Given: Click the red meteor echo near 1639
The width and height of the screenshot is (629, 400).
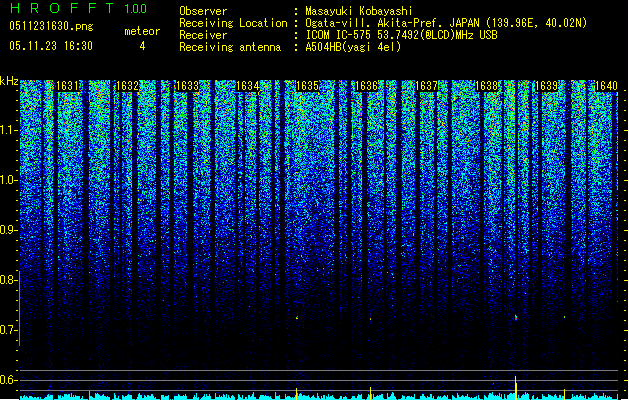Looking at the screenshot, I should click(x=516, y=318).
